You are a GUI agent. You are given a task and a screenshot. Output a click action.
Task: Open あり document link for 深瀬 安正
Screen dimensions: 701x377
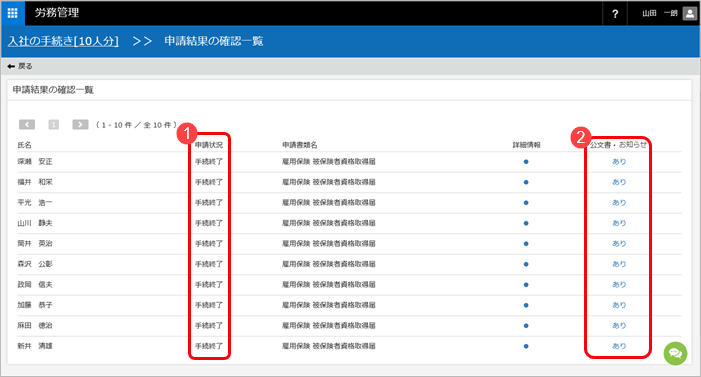pos(619,162)
